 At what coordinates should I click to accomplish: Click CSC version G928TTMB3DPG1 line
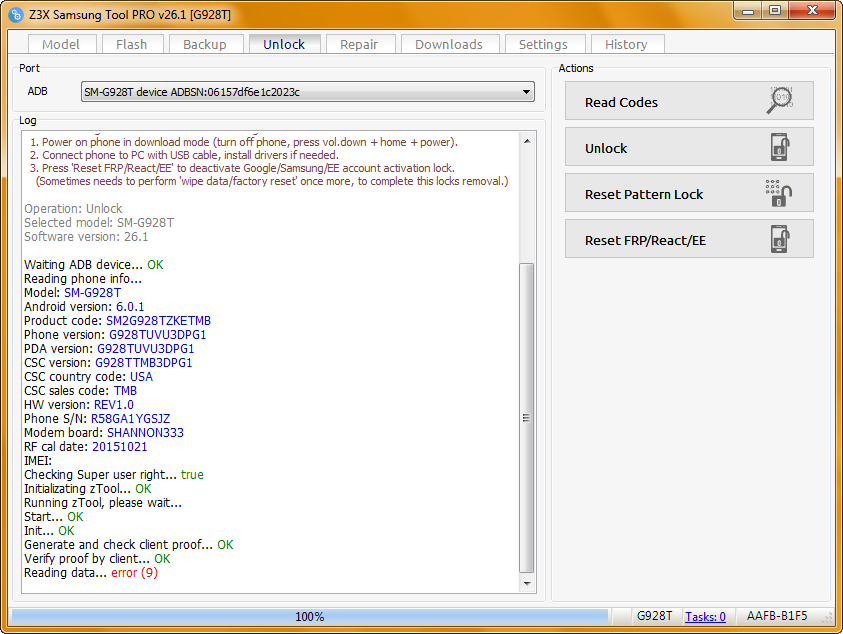(108, 363)
